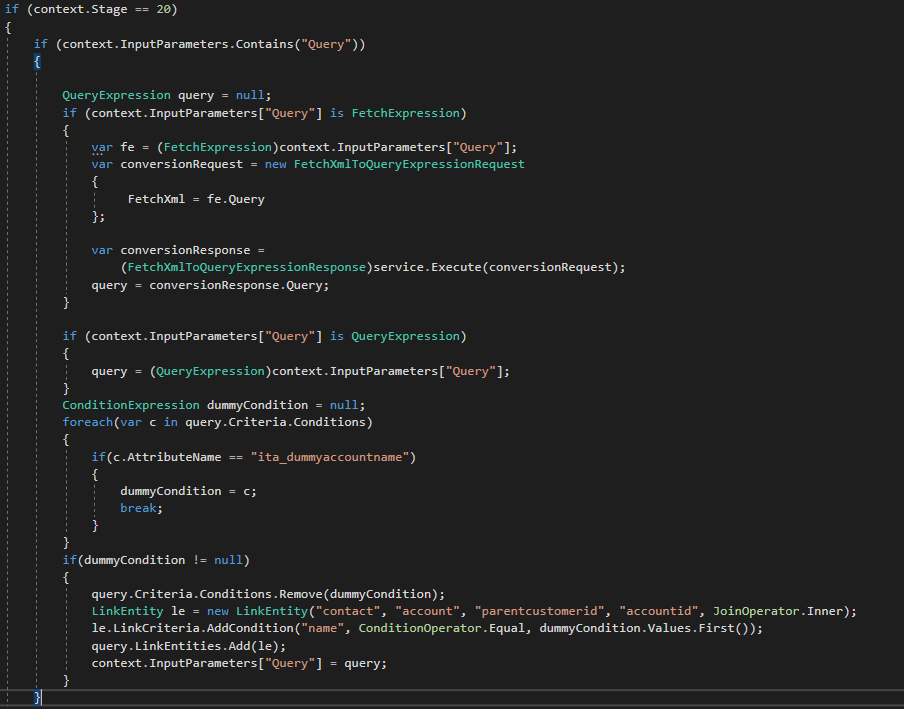The height and width of the screenshot is (709, 904).
Task: Click the highlighted opening brace under Contains check
Action: tap(37, 62)
